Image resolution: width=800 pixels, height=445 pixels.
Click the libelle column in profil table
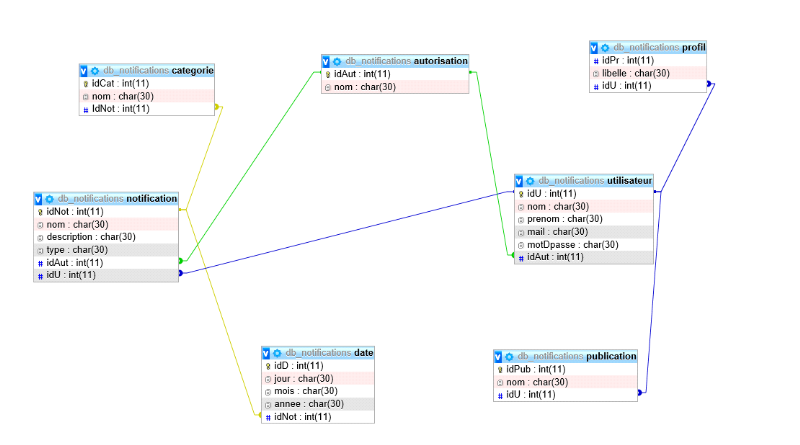click(648, 73)
